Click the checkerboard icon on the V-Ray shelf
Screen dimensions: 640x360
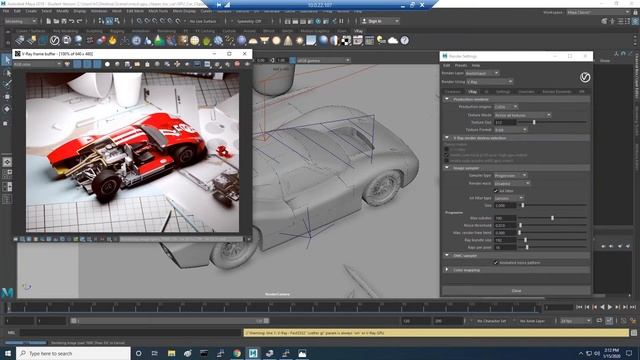[346, 40]
